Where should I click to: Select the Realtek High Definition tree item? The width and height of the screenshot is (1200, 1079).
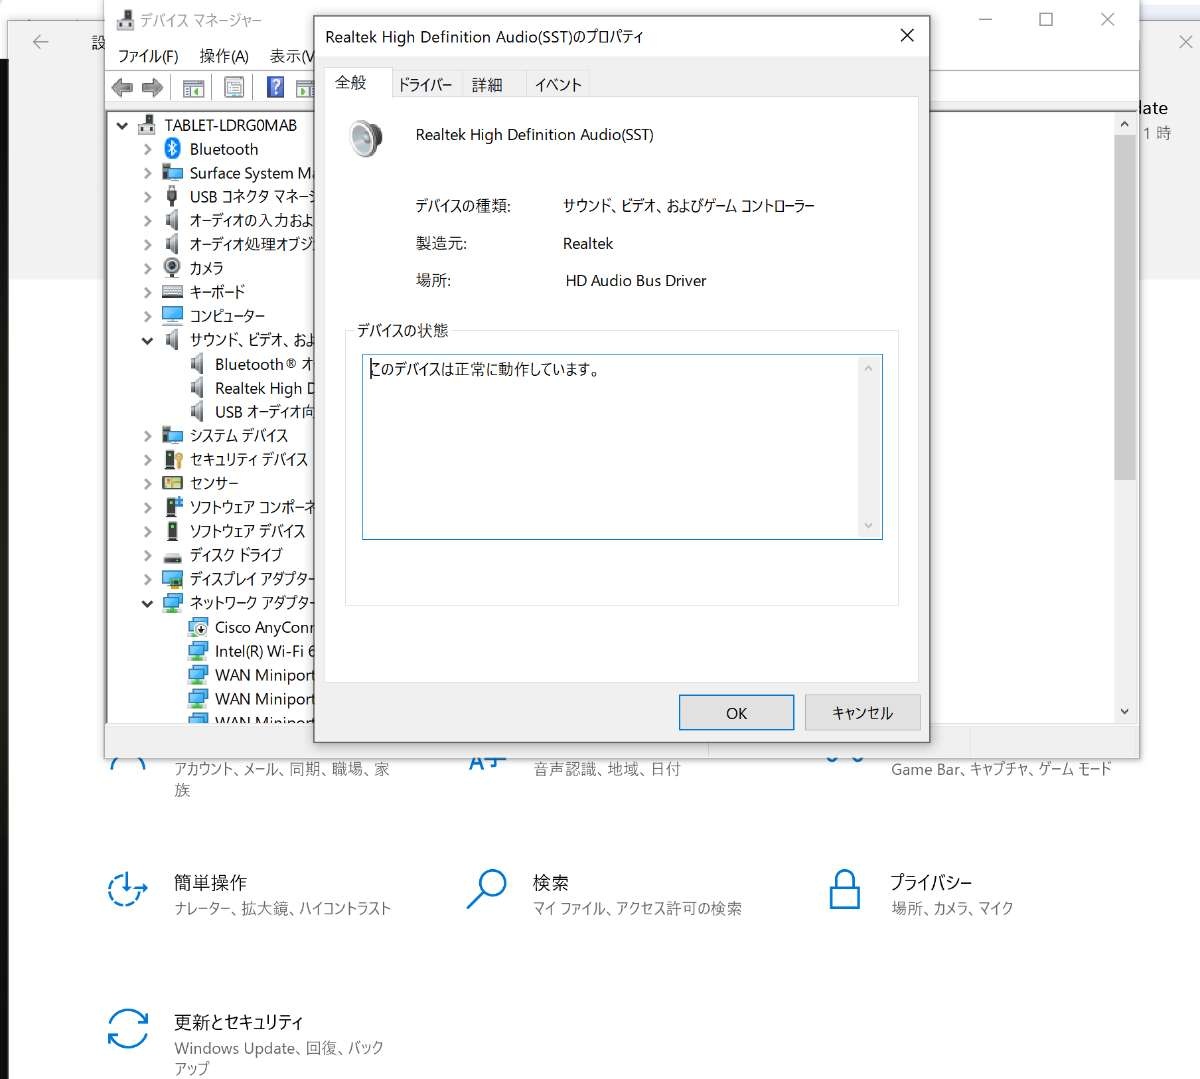click(x=263, y=388)
